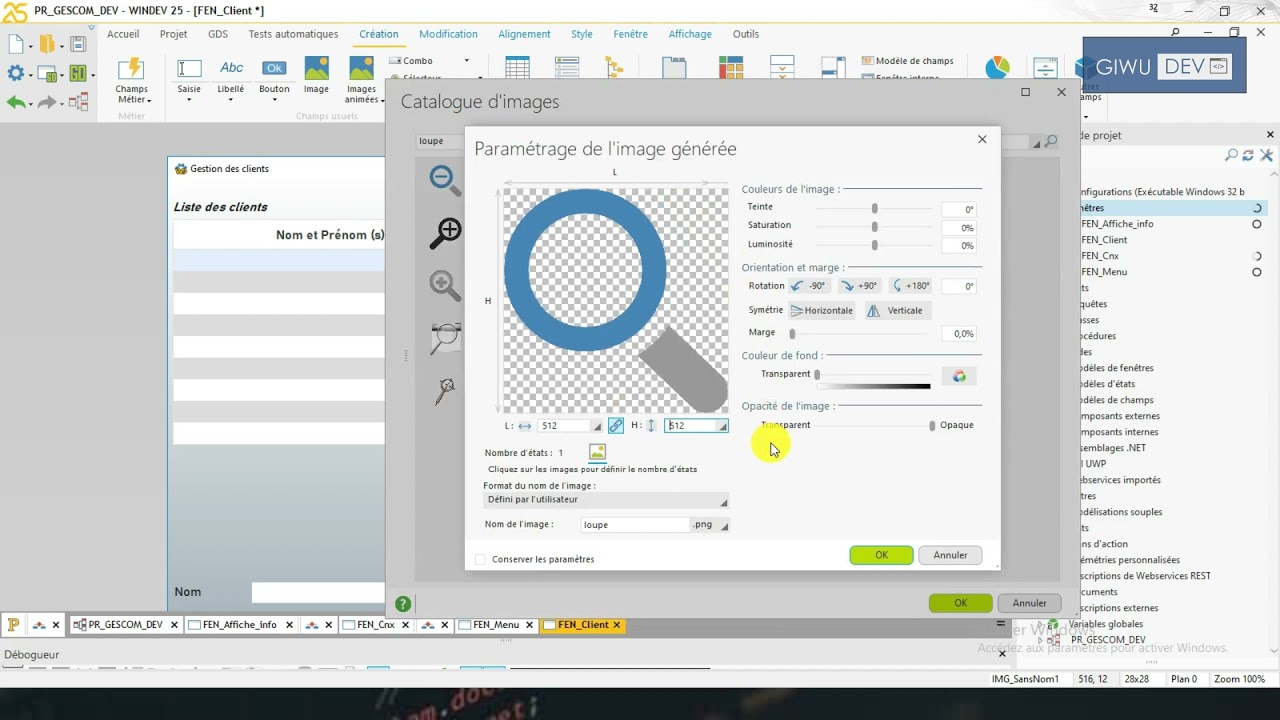This screenshot has height=720, width=1280.
Task: Switch to the Alignement ribbon tab
Action: (524, 34)
